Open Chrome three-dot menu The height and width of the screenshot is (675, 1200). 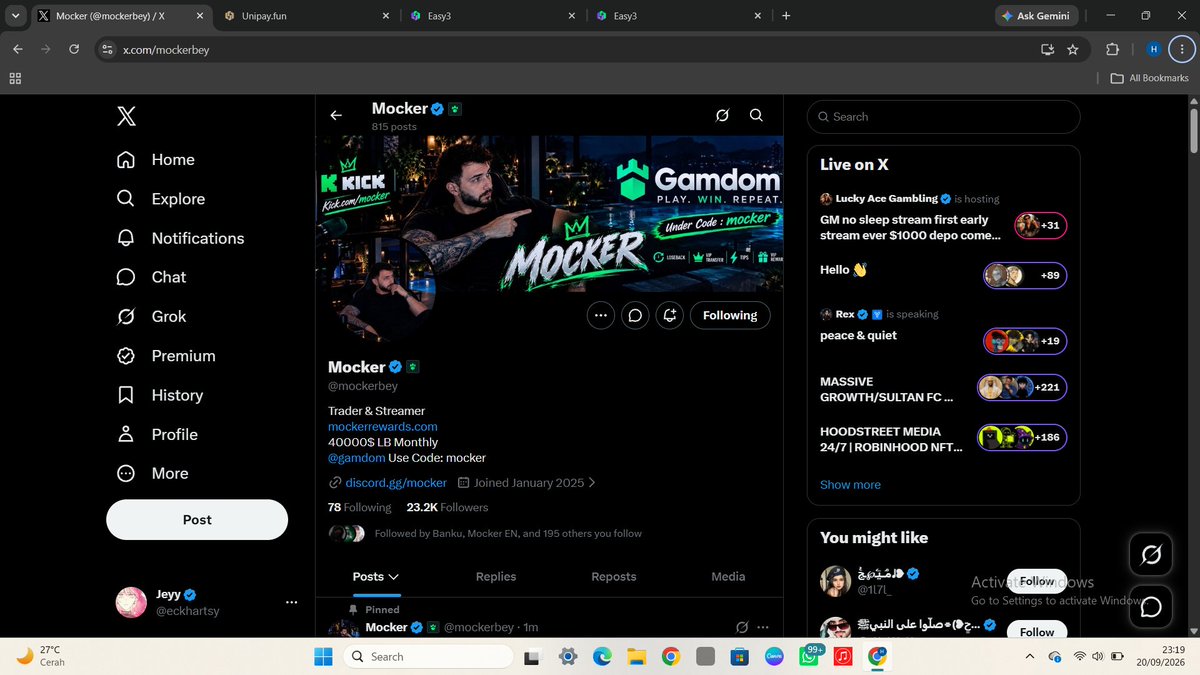coord(1182,49)
